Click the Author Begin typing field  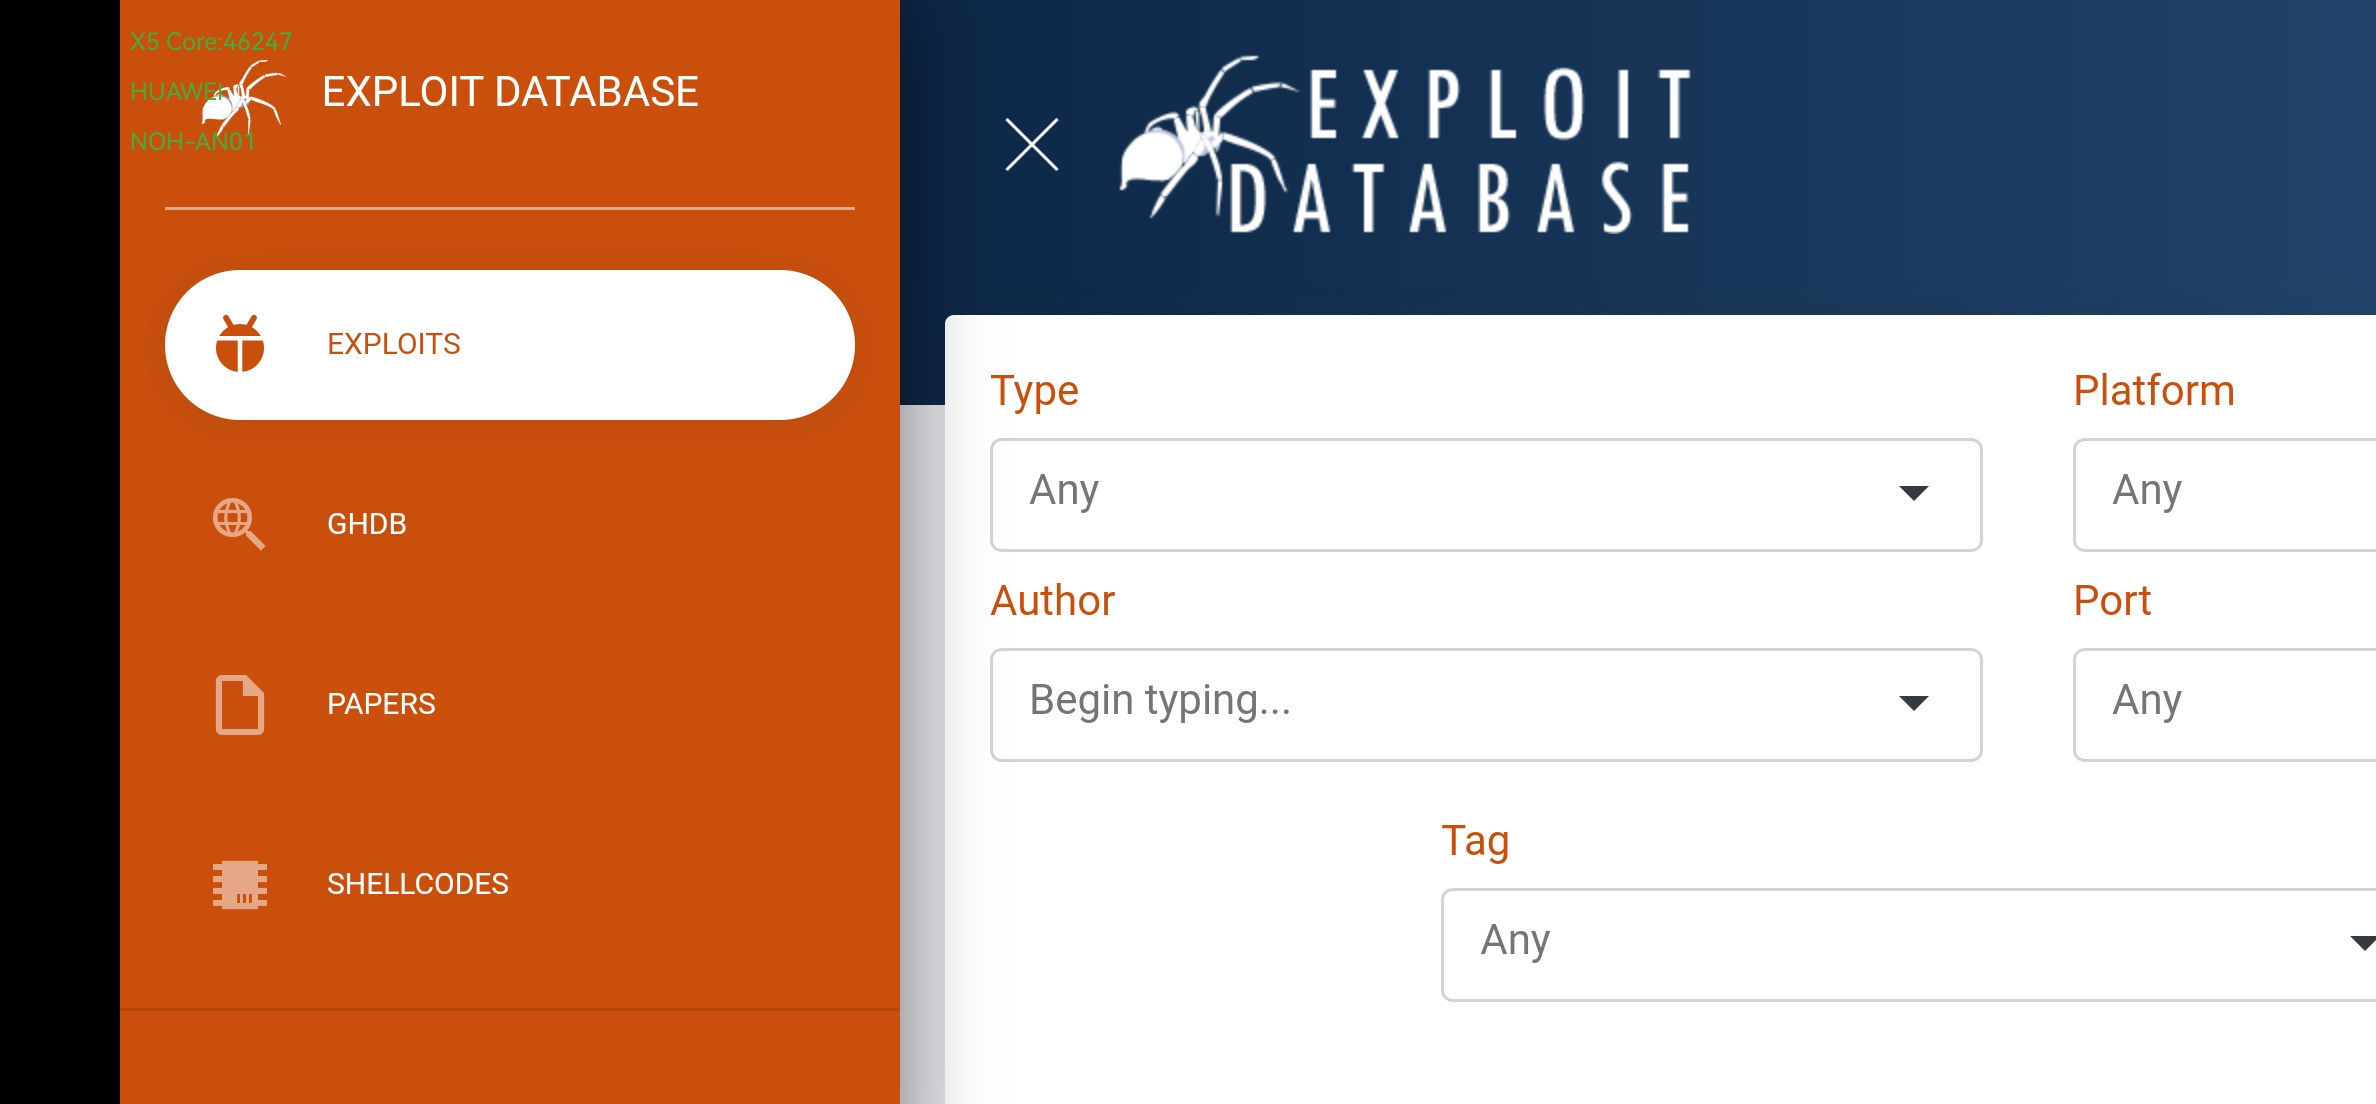click(x=1486, y=705)
